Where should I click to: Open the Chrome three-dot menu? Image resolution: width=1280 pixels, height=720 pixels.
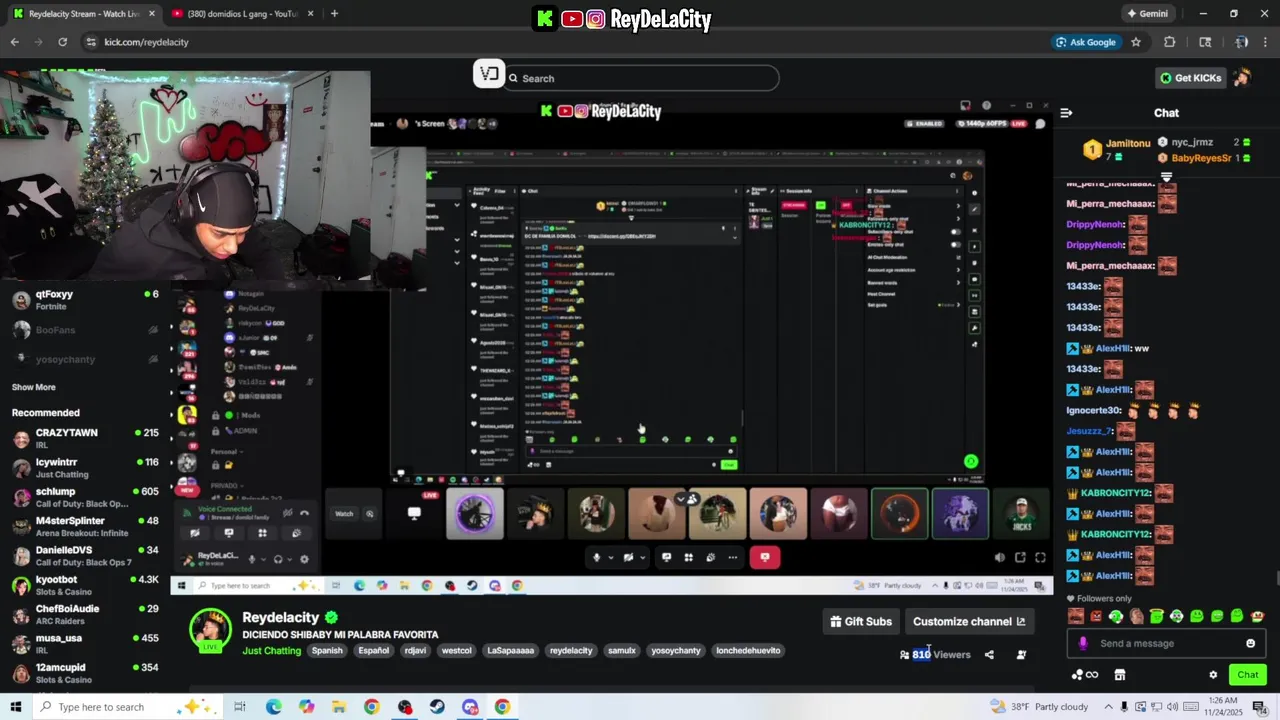tap(1267, 42)
